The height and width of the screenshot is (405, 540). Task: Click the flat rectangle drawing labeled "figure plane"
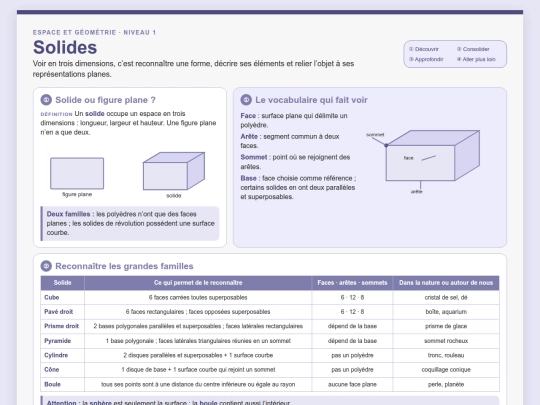click(77, 174)
